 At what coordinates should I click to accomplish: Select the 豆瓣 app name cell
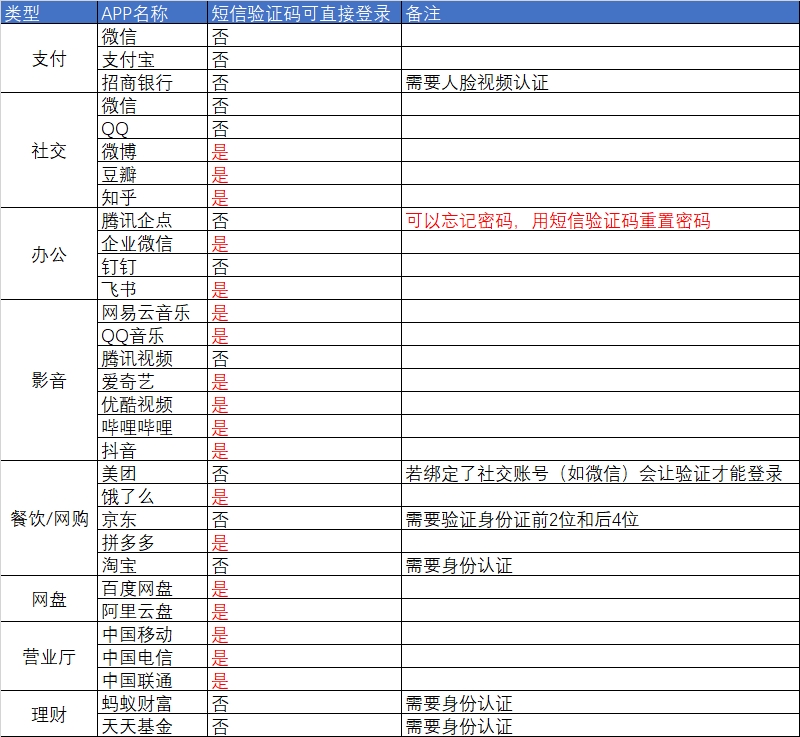[x=153, y=173]
